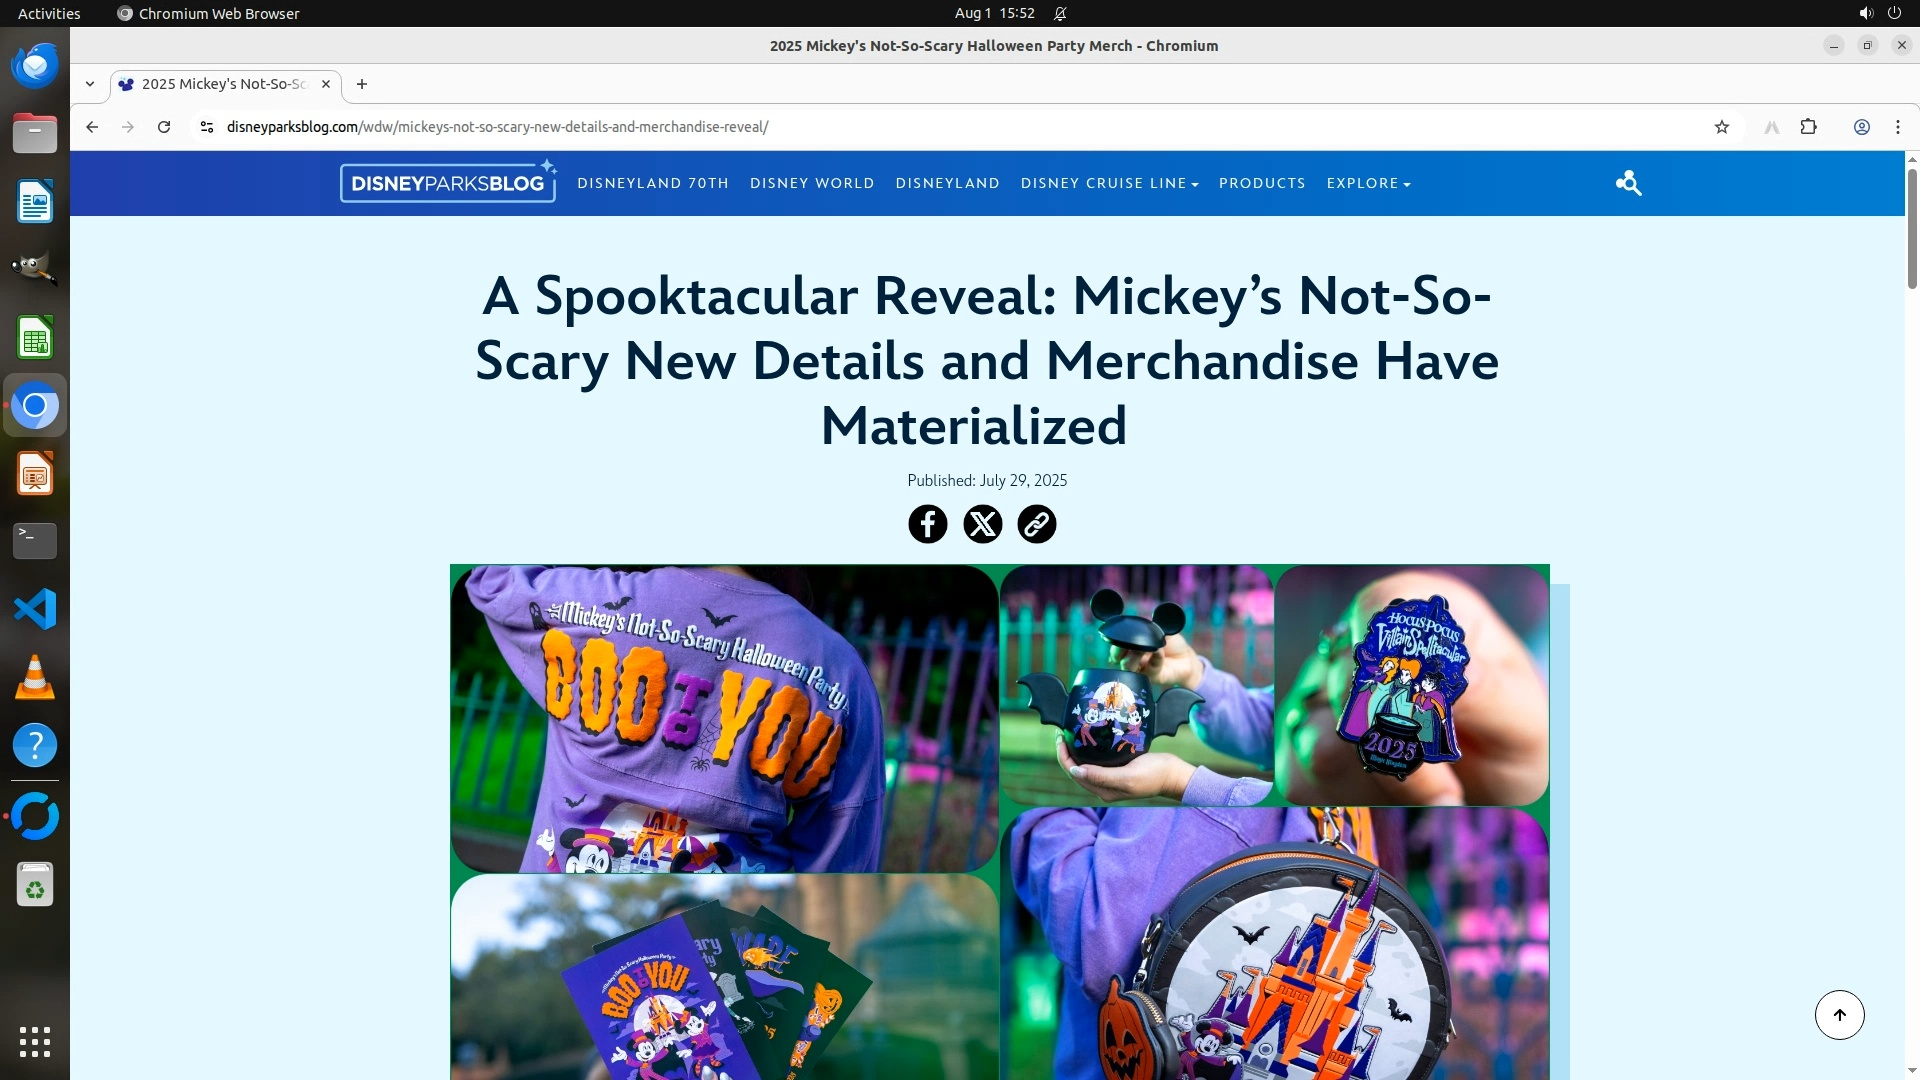1920x1080 pixels.
Task: Click the Disney Parks Blog logo
Action: point(448,182)
